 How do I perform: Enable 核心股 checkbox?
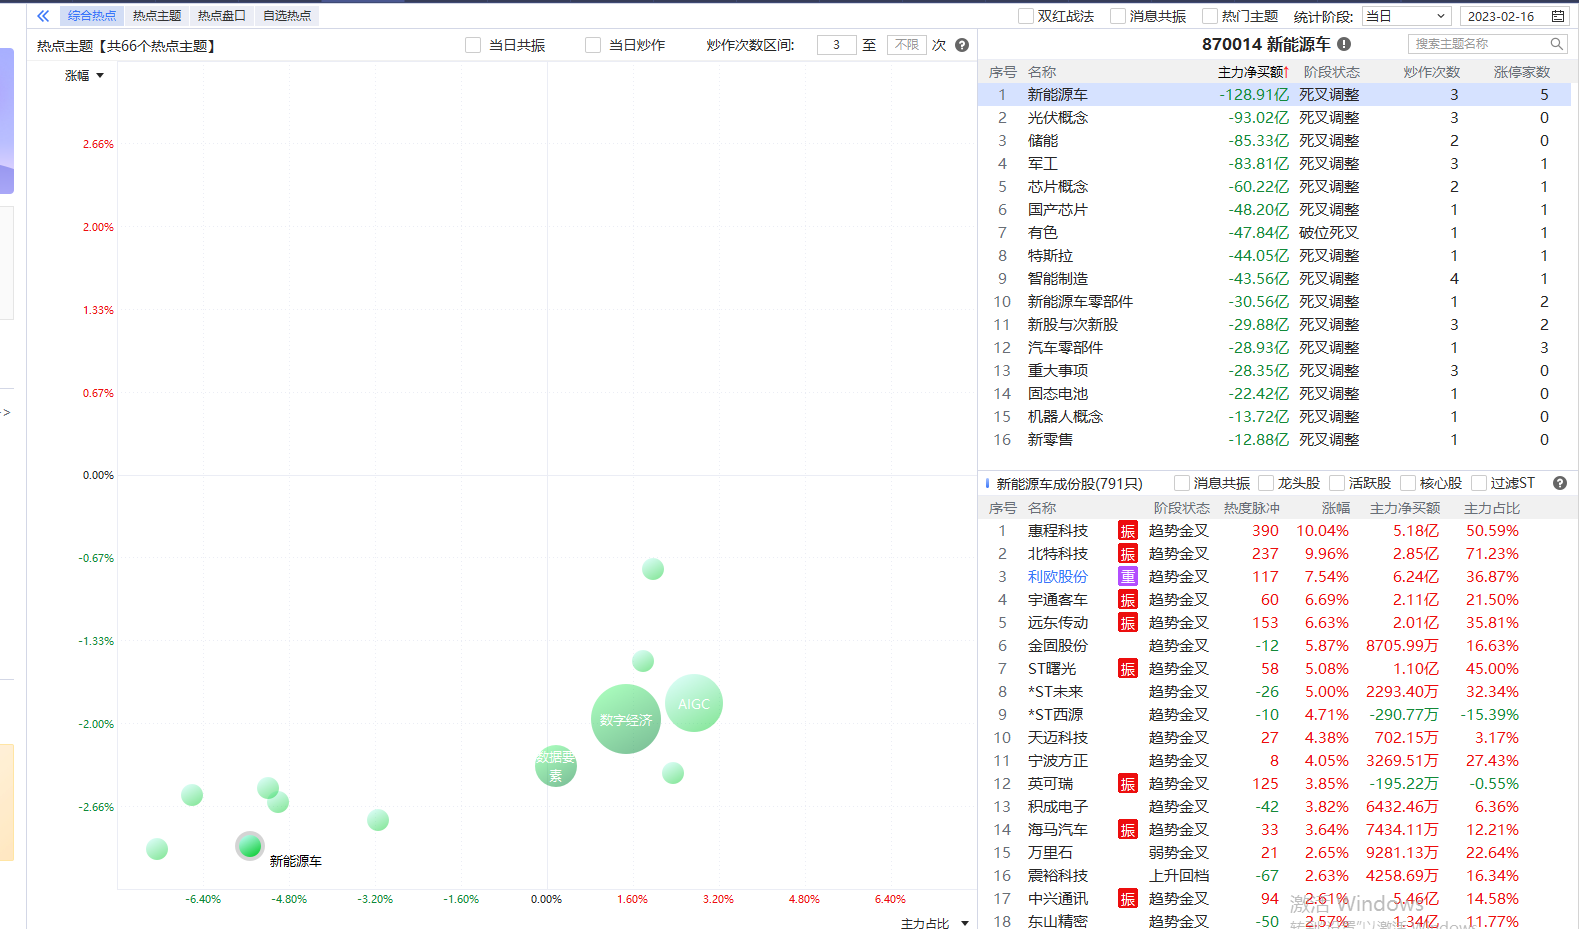point(1408,483)
